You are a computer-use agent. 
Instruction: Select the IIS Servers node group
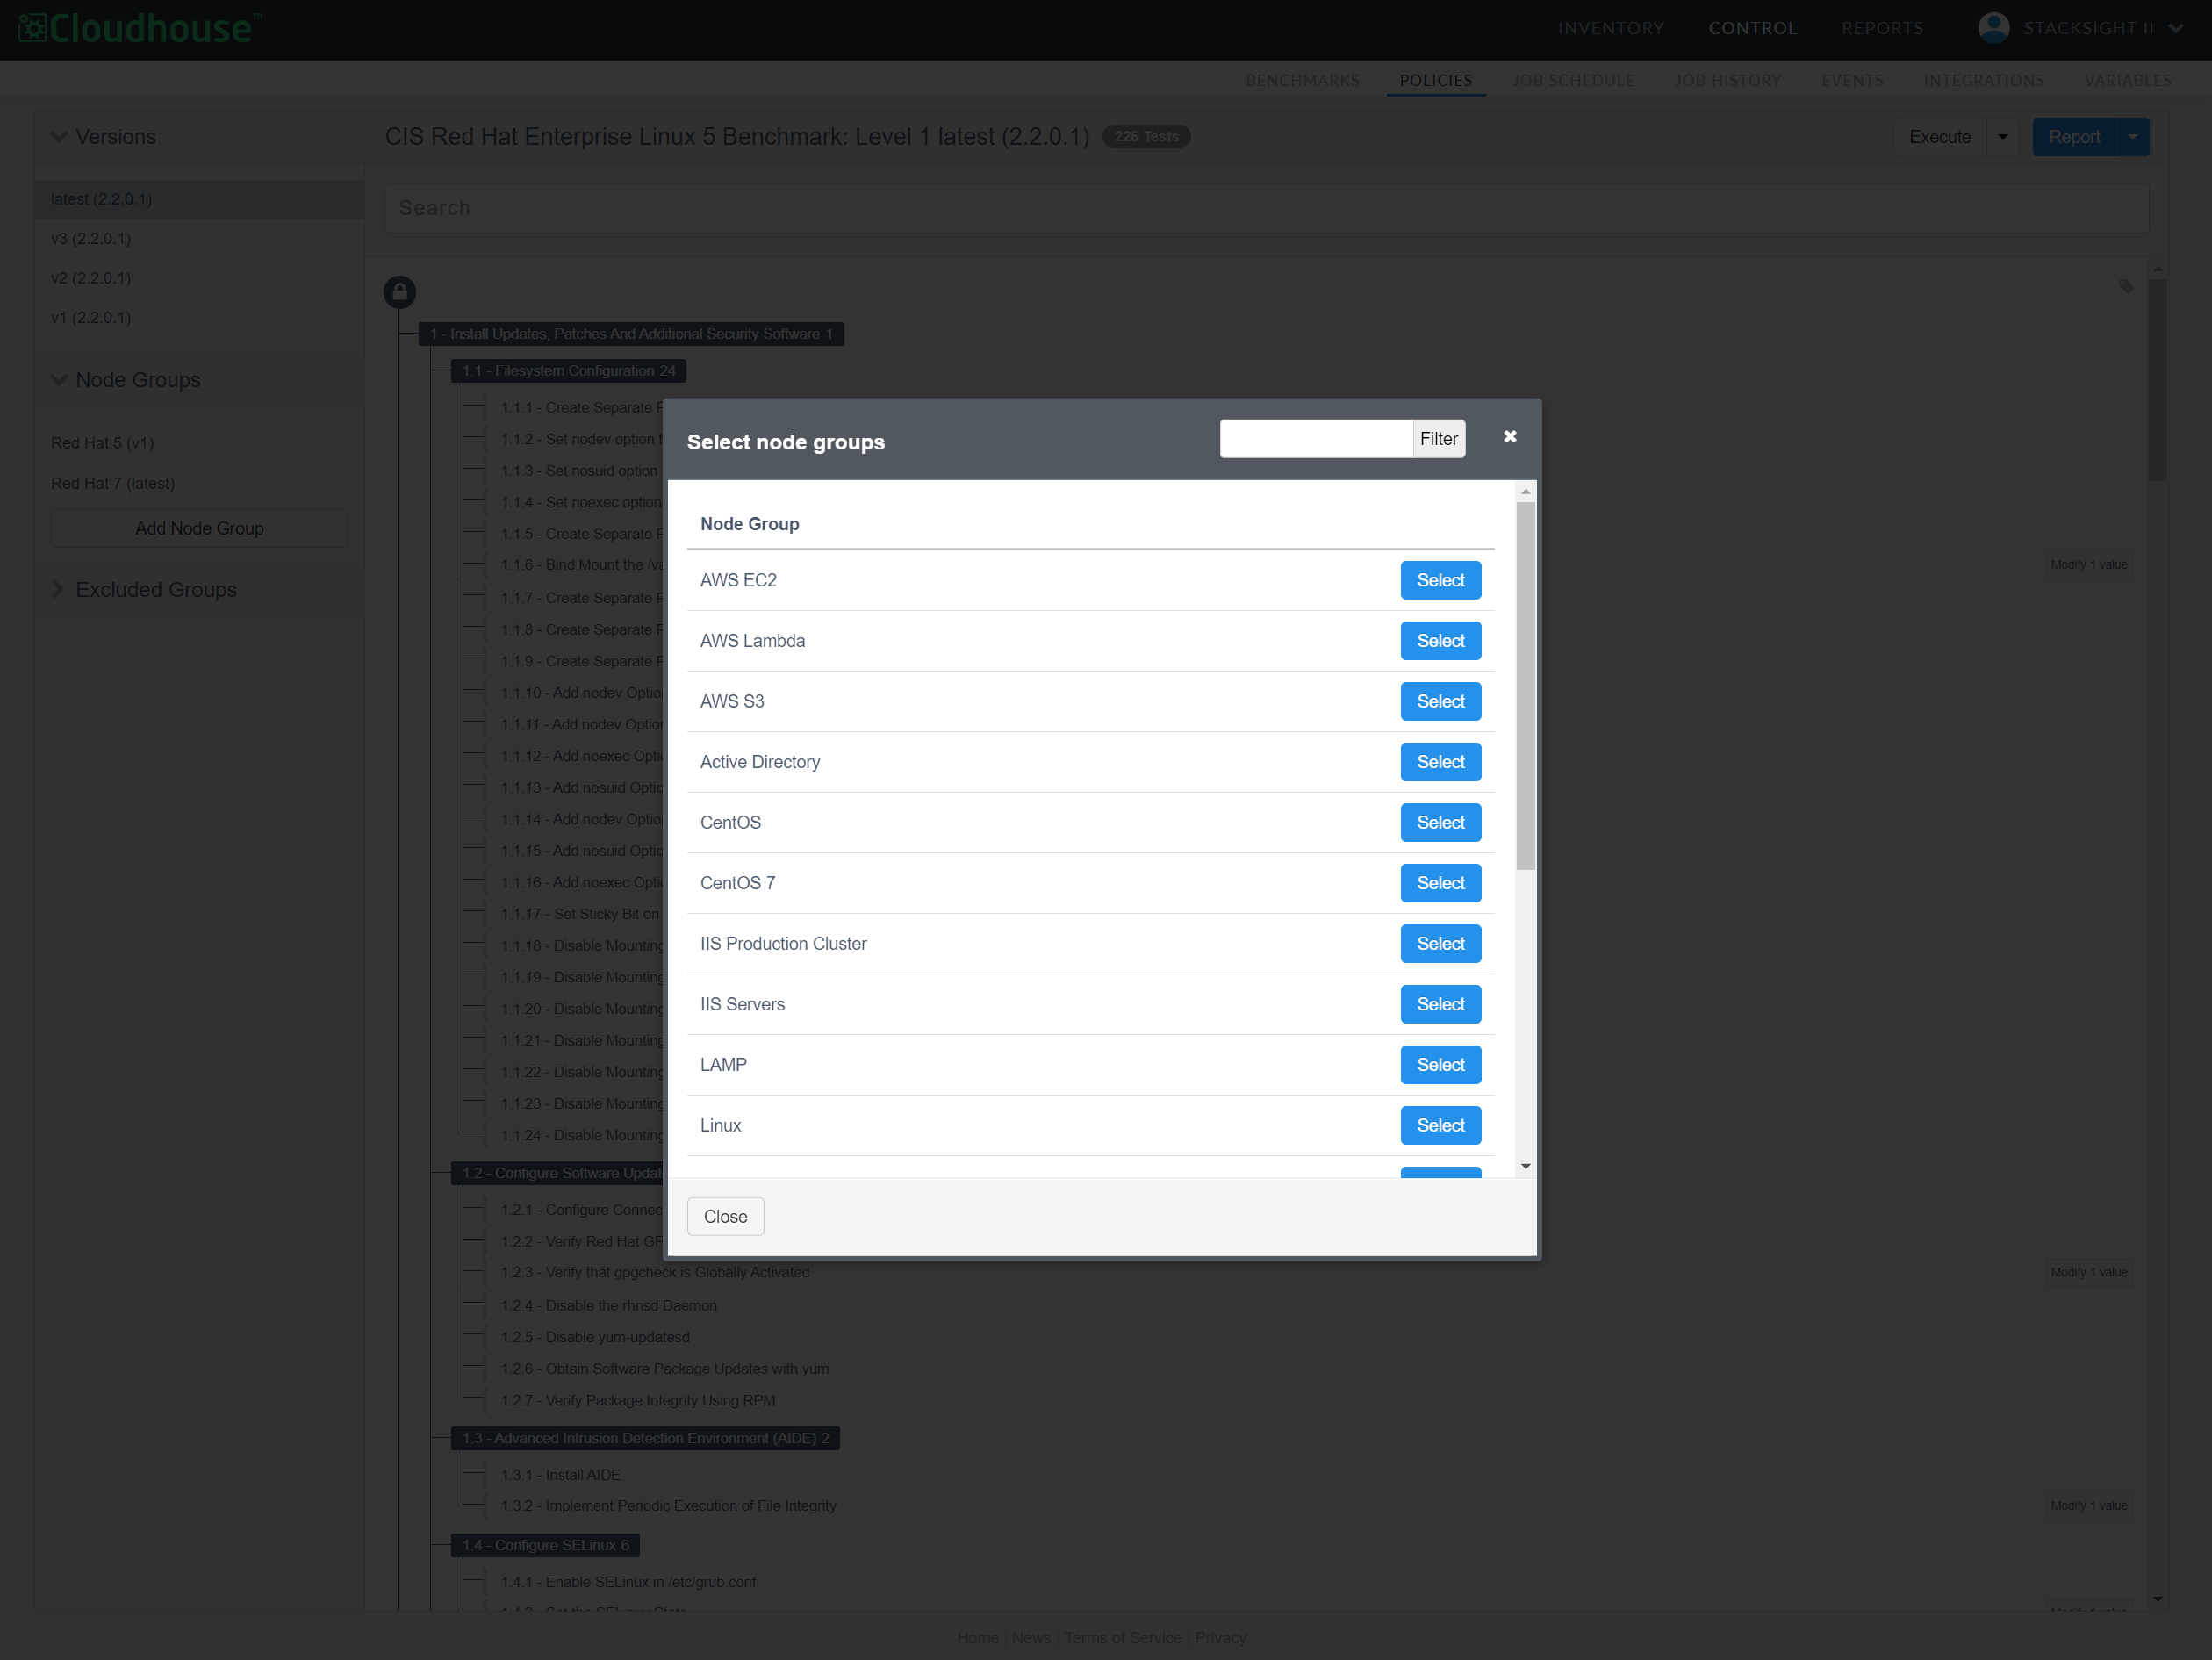[1440, 1004]
